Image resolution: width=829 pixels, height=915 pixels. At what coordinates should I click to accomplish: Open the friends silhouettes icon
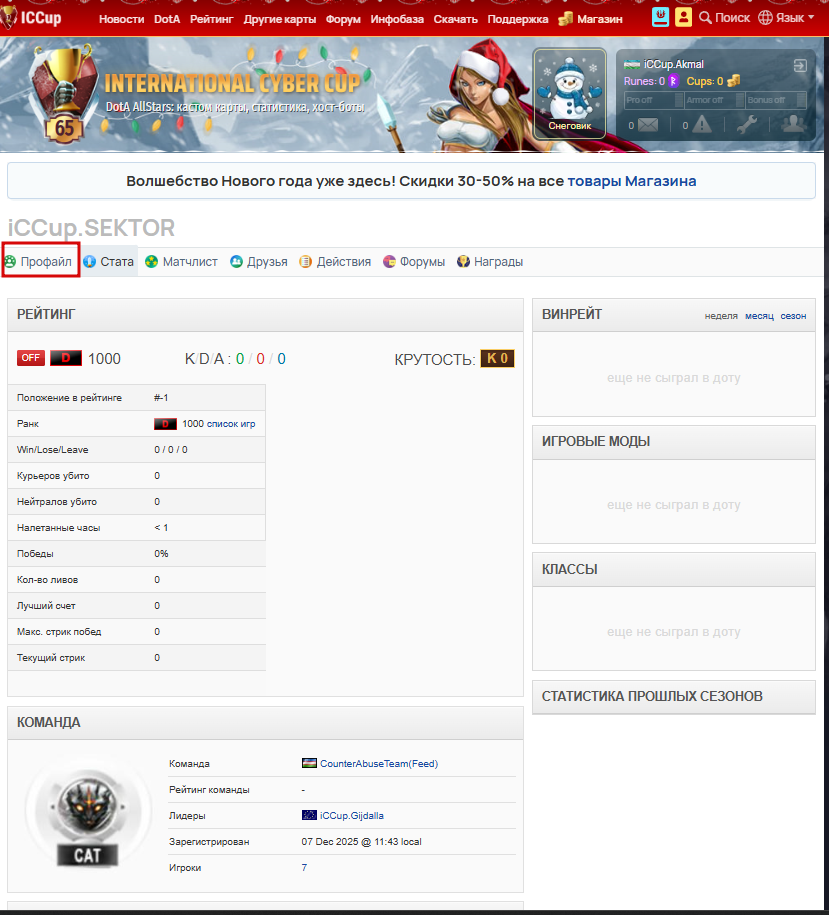click(x=793, y=124)
